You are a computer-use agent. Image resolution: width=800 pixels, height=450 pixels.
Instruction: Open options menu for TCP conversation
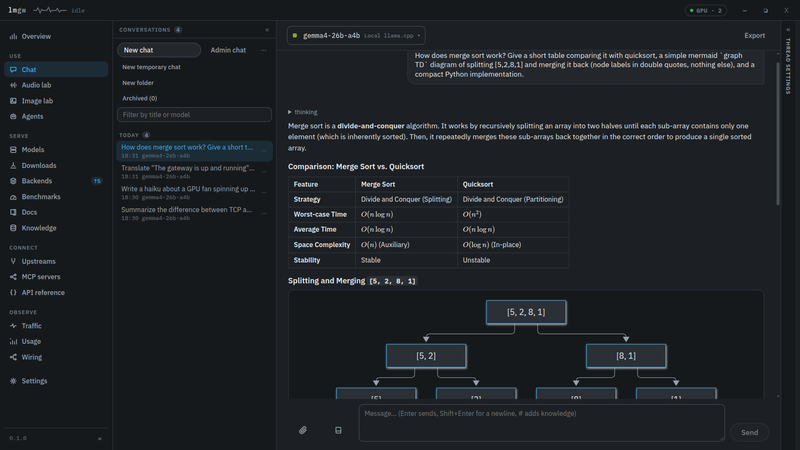[264, 213]
